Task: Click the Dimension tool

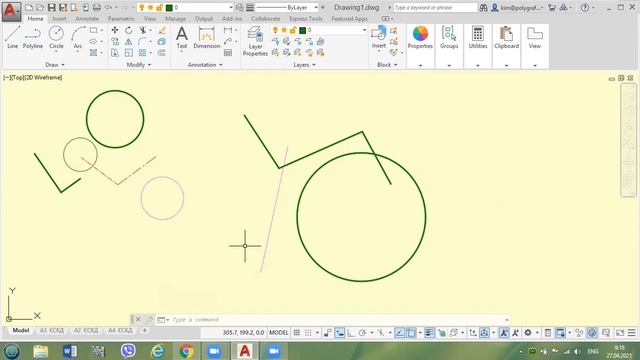Action: coord(207,38)
